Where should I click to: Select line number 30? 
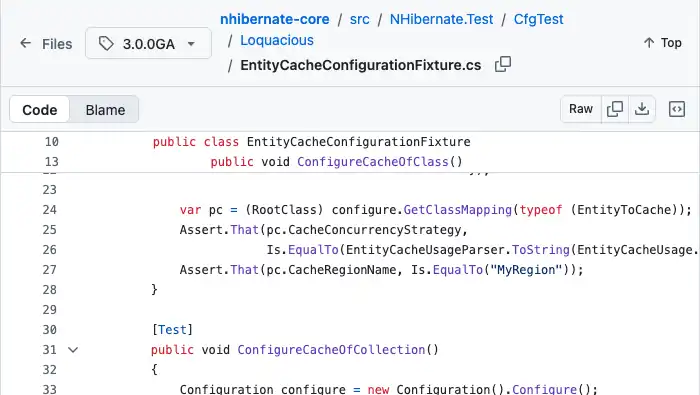[50, 330]
